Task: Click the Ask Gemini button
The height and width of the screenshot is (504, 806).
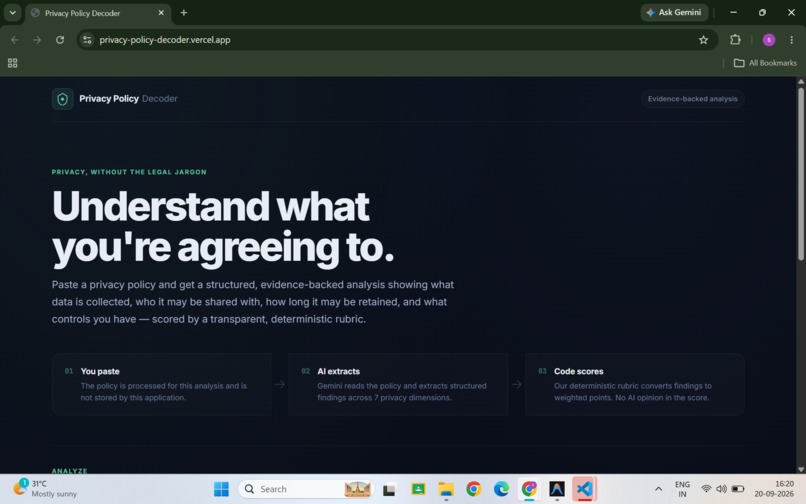Action: click(x=674, y=12)
